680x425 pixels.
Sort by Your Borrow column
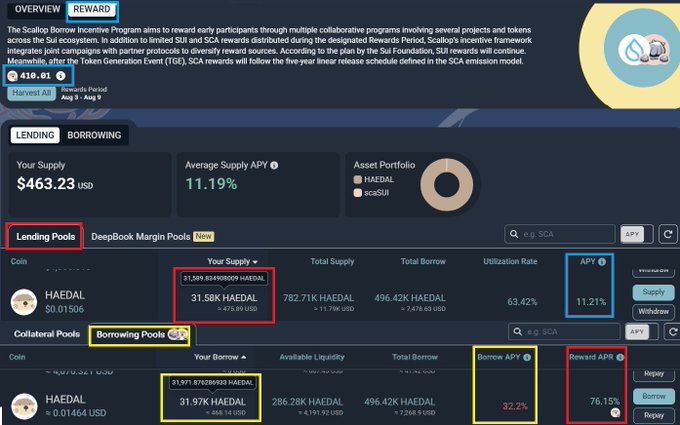220,357
